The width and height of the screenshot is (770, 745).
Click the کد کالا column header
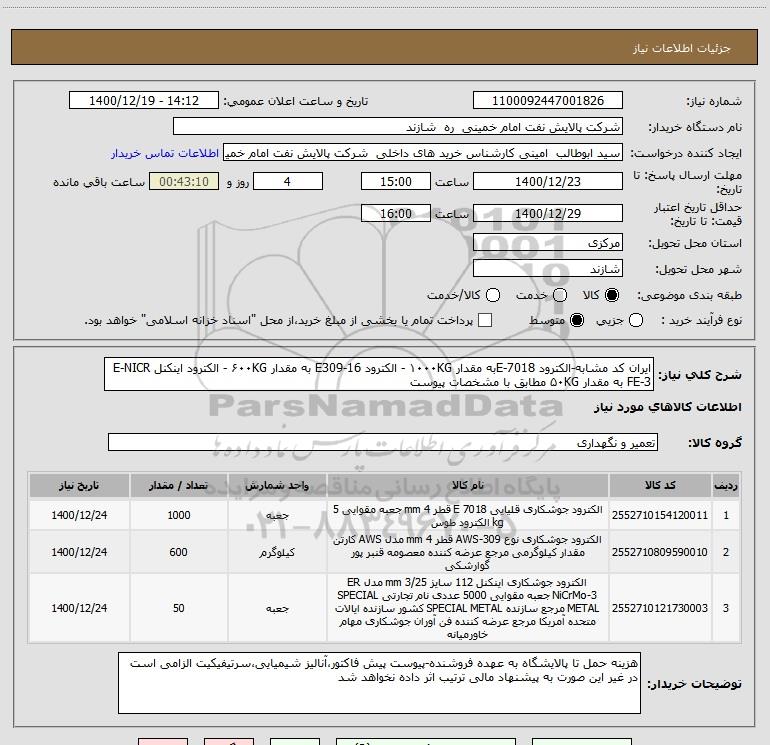(x=660, y=485)
